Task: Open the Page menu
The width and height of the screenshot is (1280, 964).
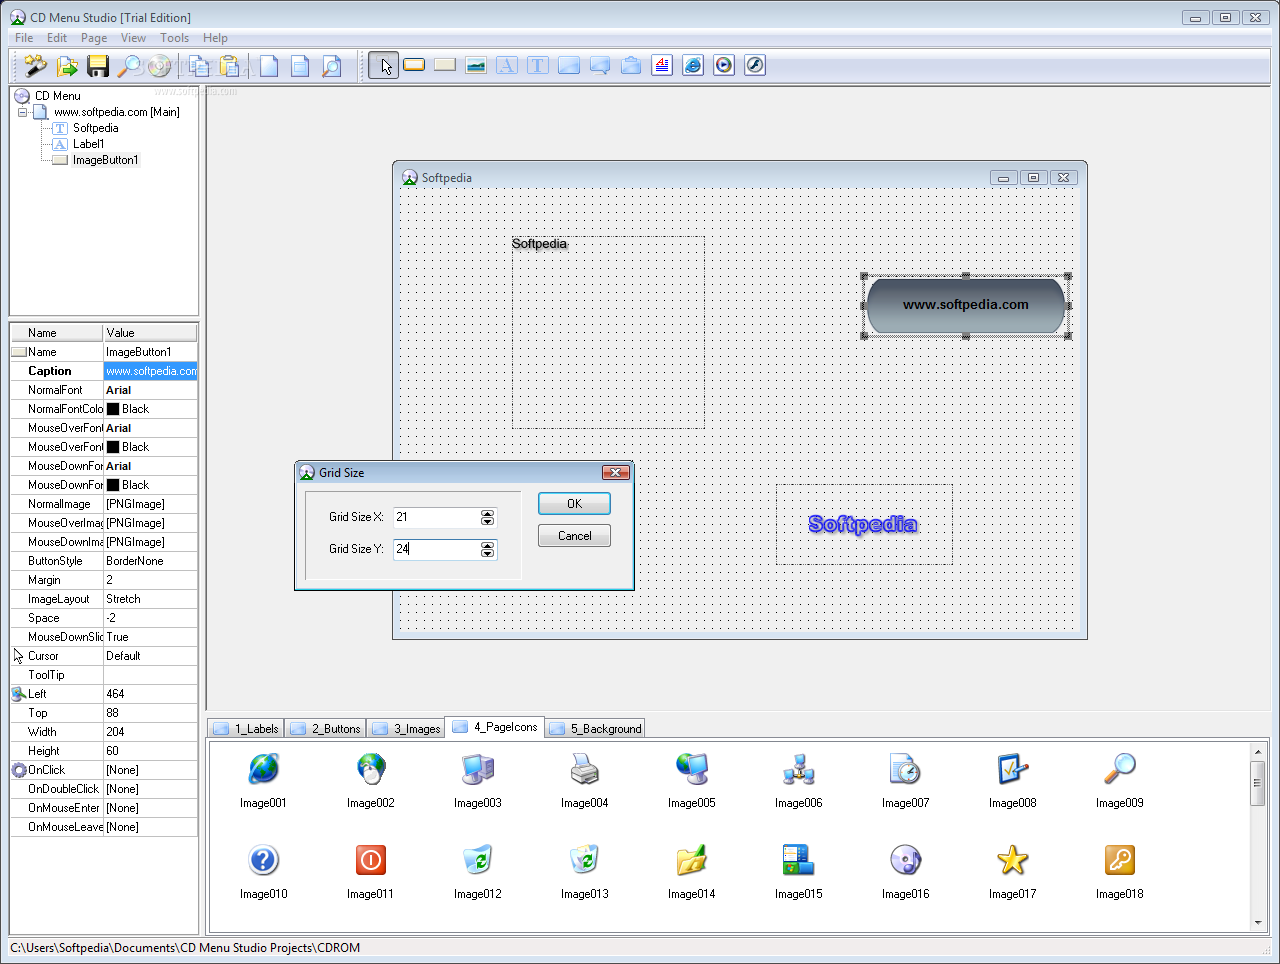Action: pos(94,38)
